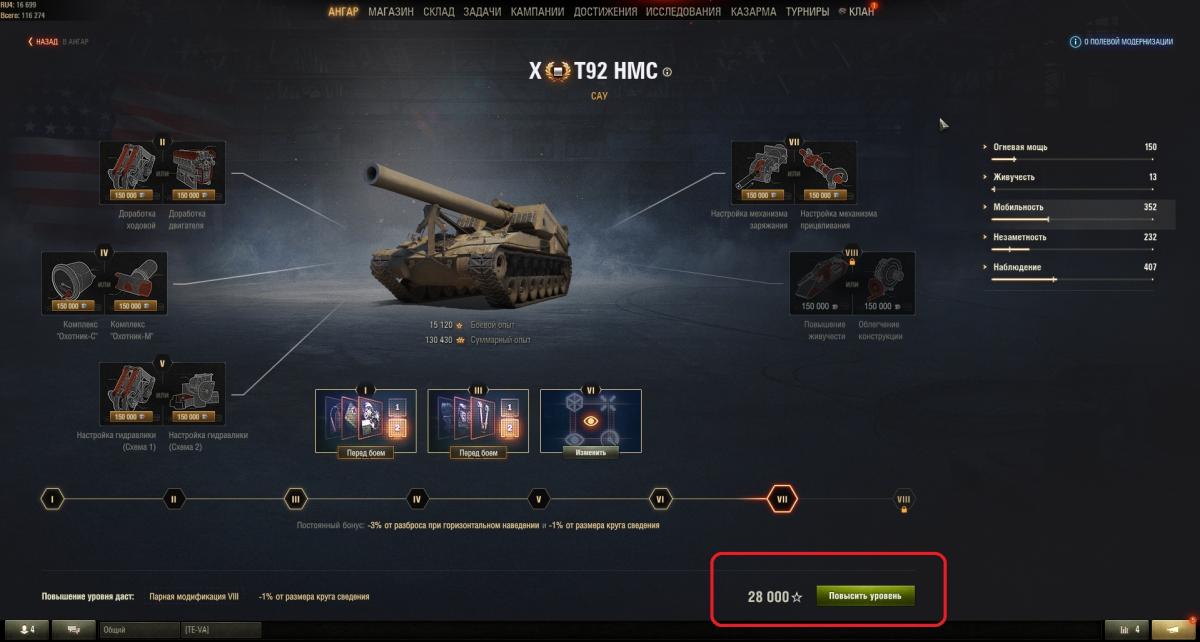Go back with Назад в ангар

[59, 42]
